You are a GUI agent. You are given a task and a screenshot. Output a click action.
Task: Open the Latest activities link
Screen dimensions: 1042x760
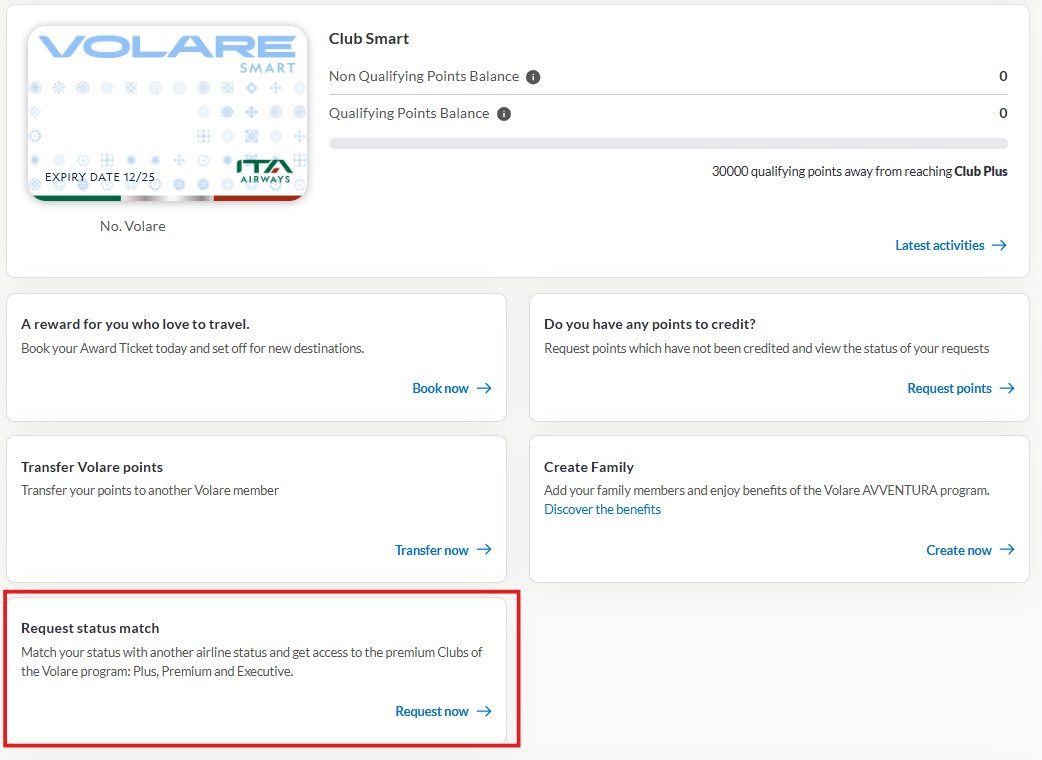[940, 245]
